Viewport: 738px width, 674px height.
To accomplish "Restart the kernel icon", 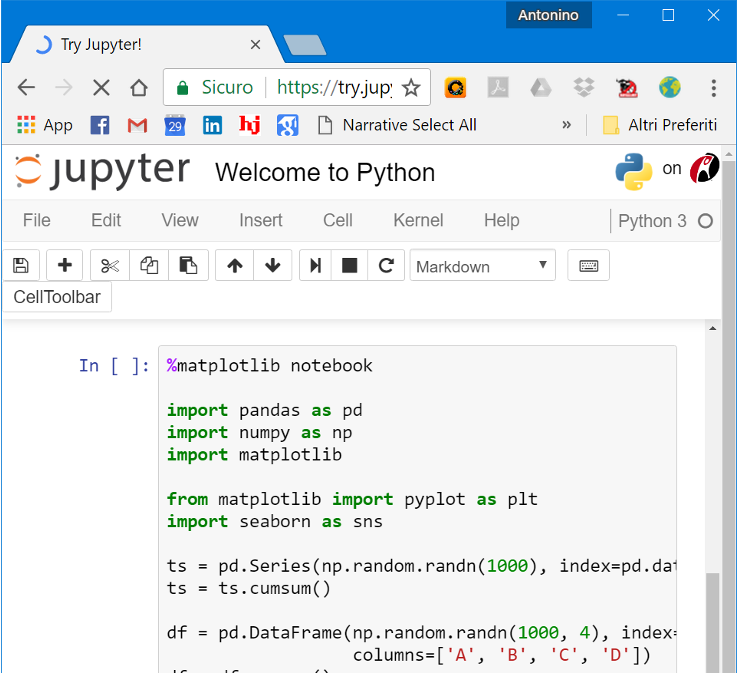I will 385,265.
